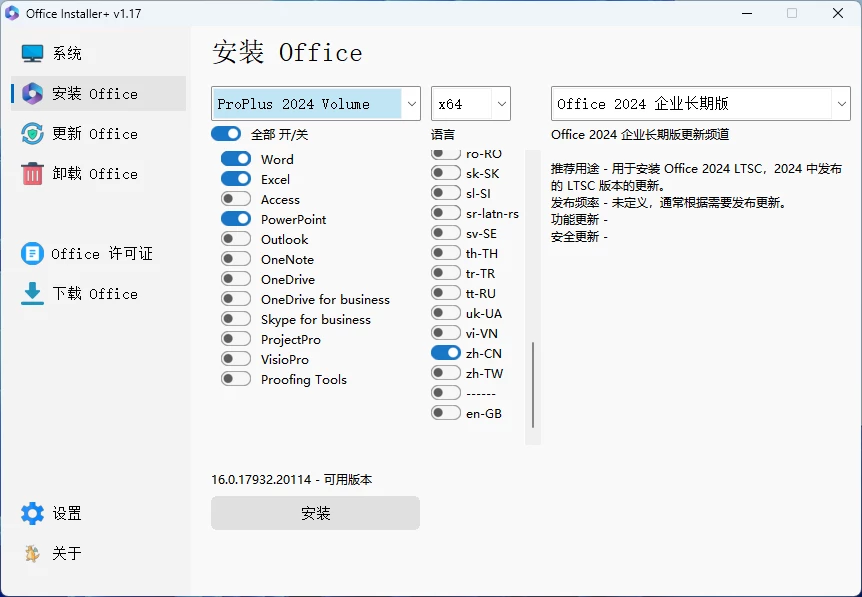This screenshot has height=597, width=862.
Task: Click the license document icon for Office 许可证
Action: 33,254
